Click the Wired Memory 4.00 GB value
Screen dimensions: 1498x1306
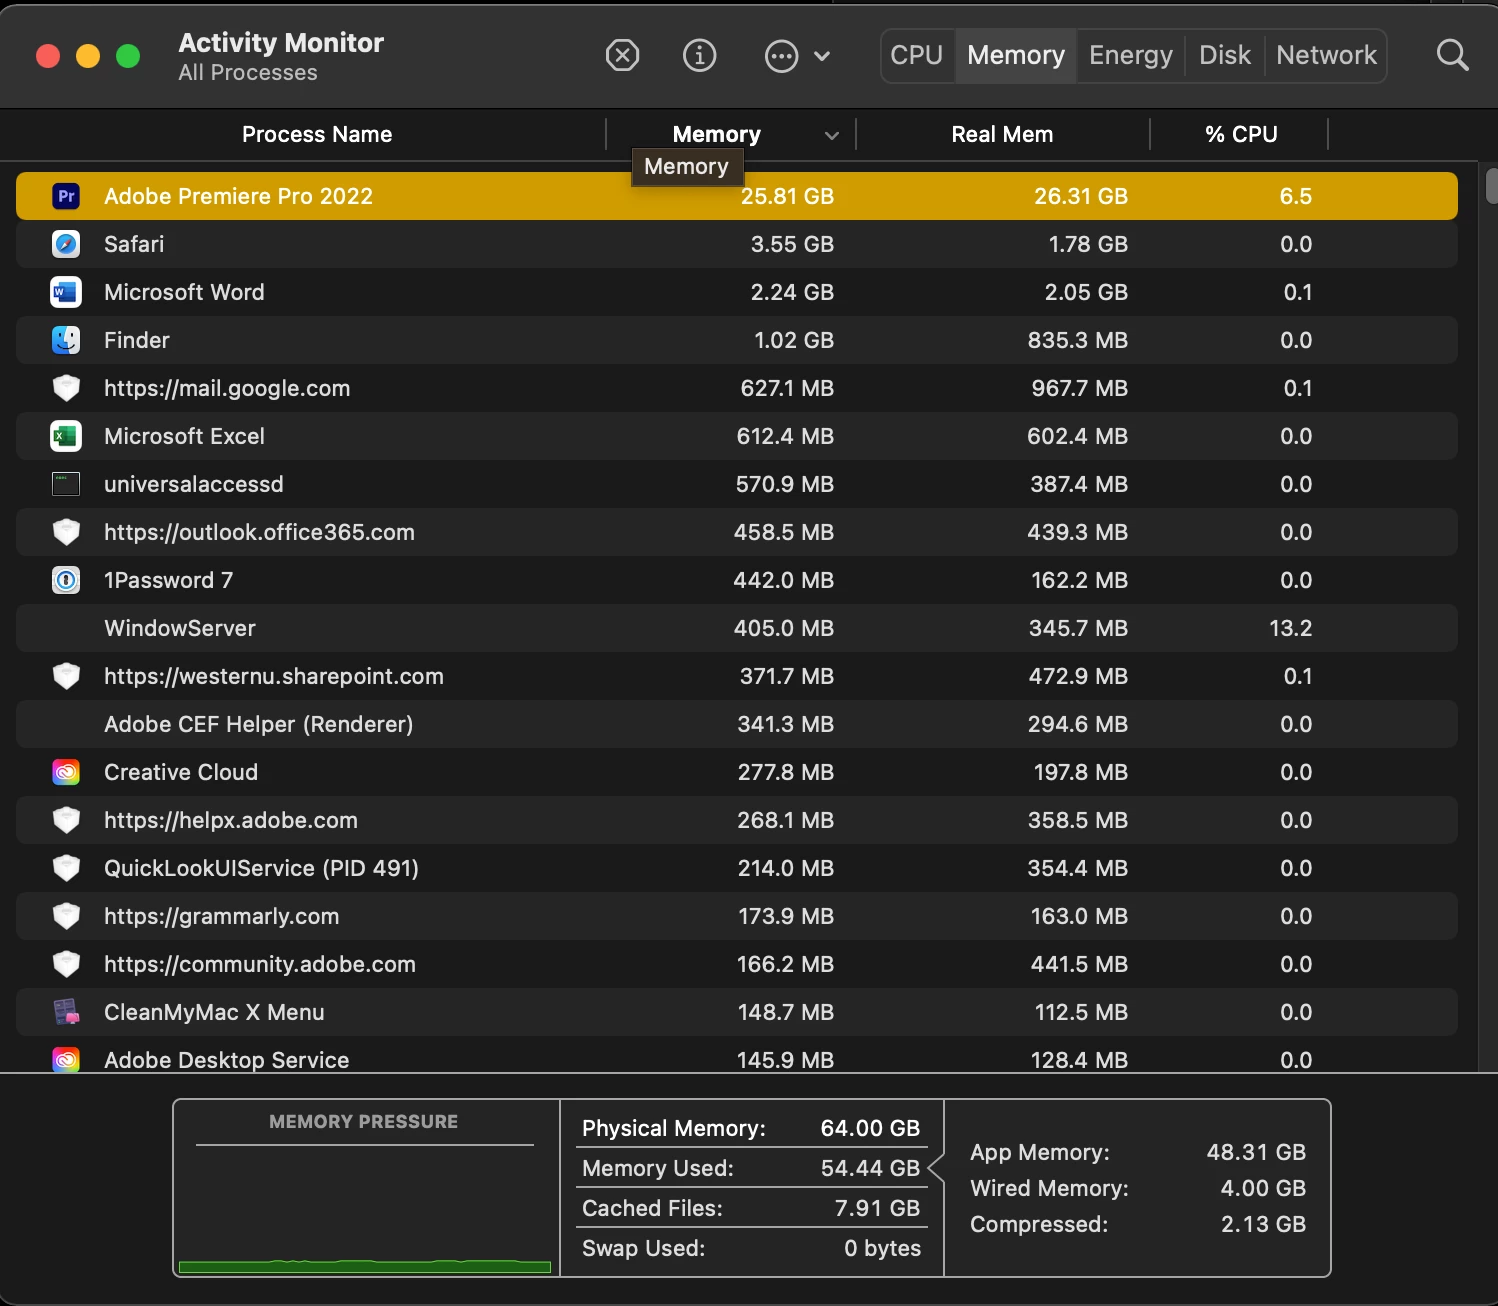coord(1263,1188)
